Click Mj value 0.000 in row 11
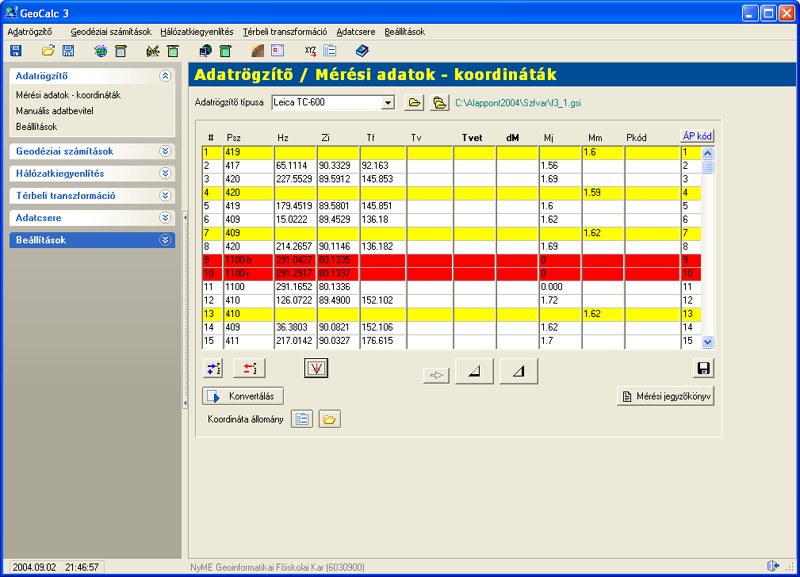The width and height of the screenshot is (800, 577). click(x=560, y=287)
